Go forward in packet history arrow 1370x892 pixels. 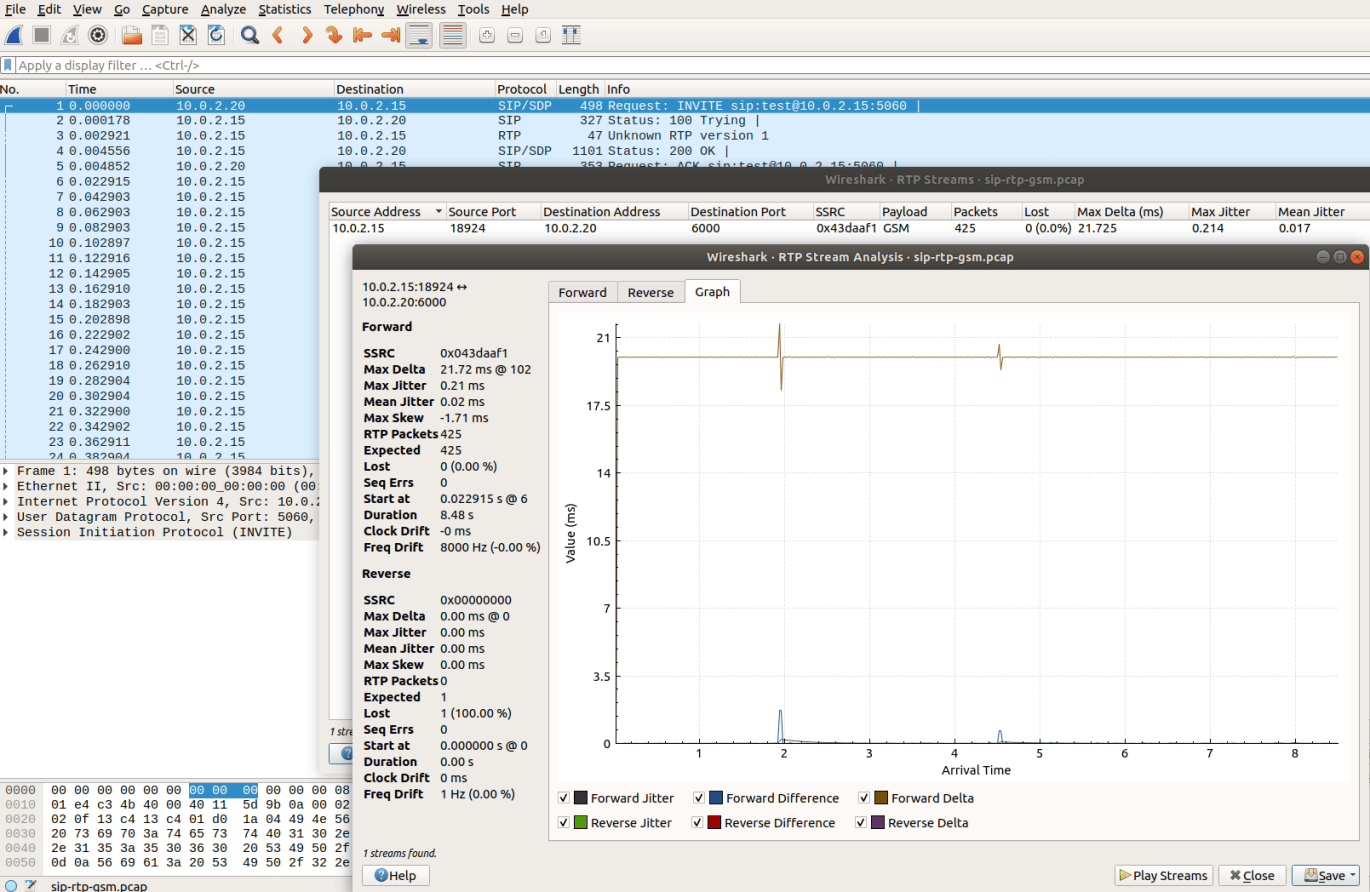(306, 36)
